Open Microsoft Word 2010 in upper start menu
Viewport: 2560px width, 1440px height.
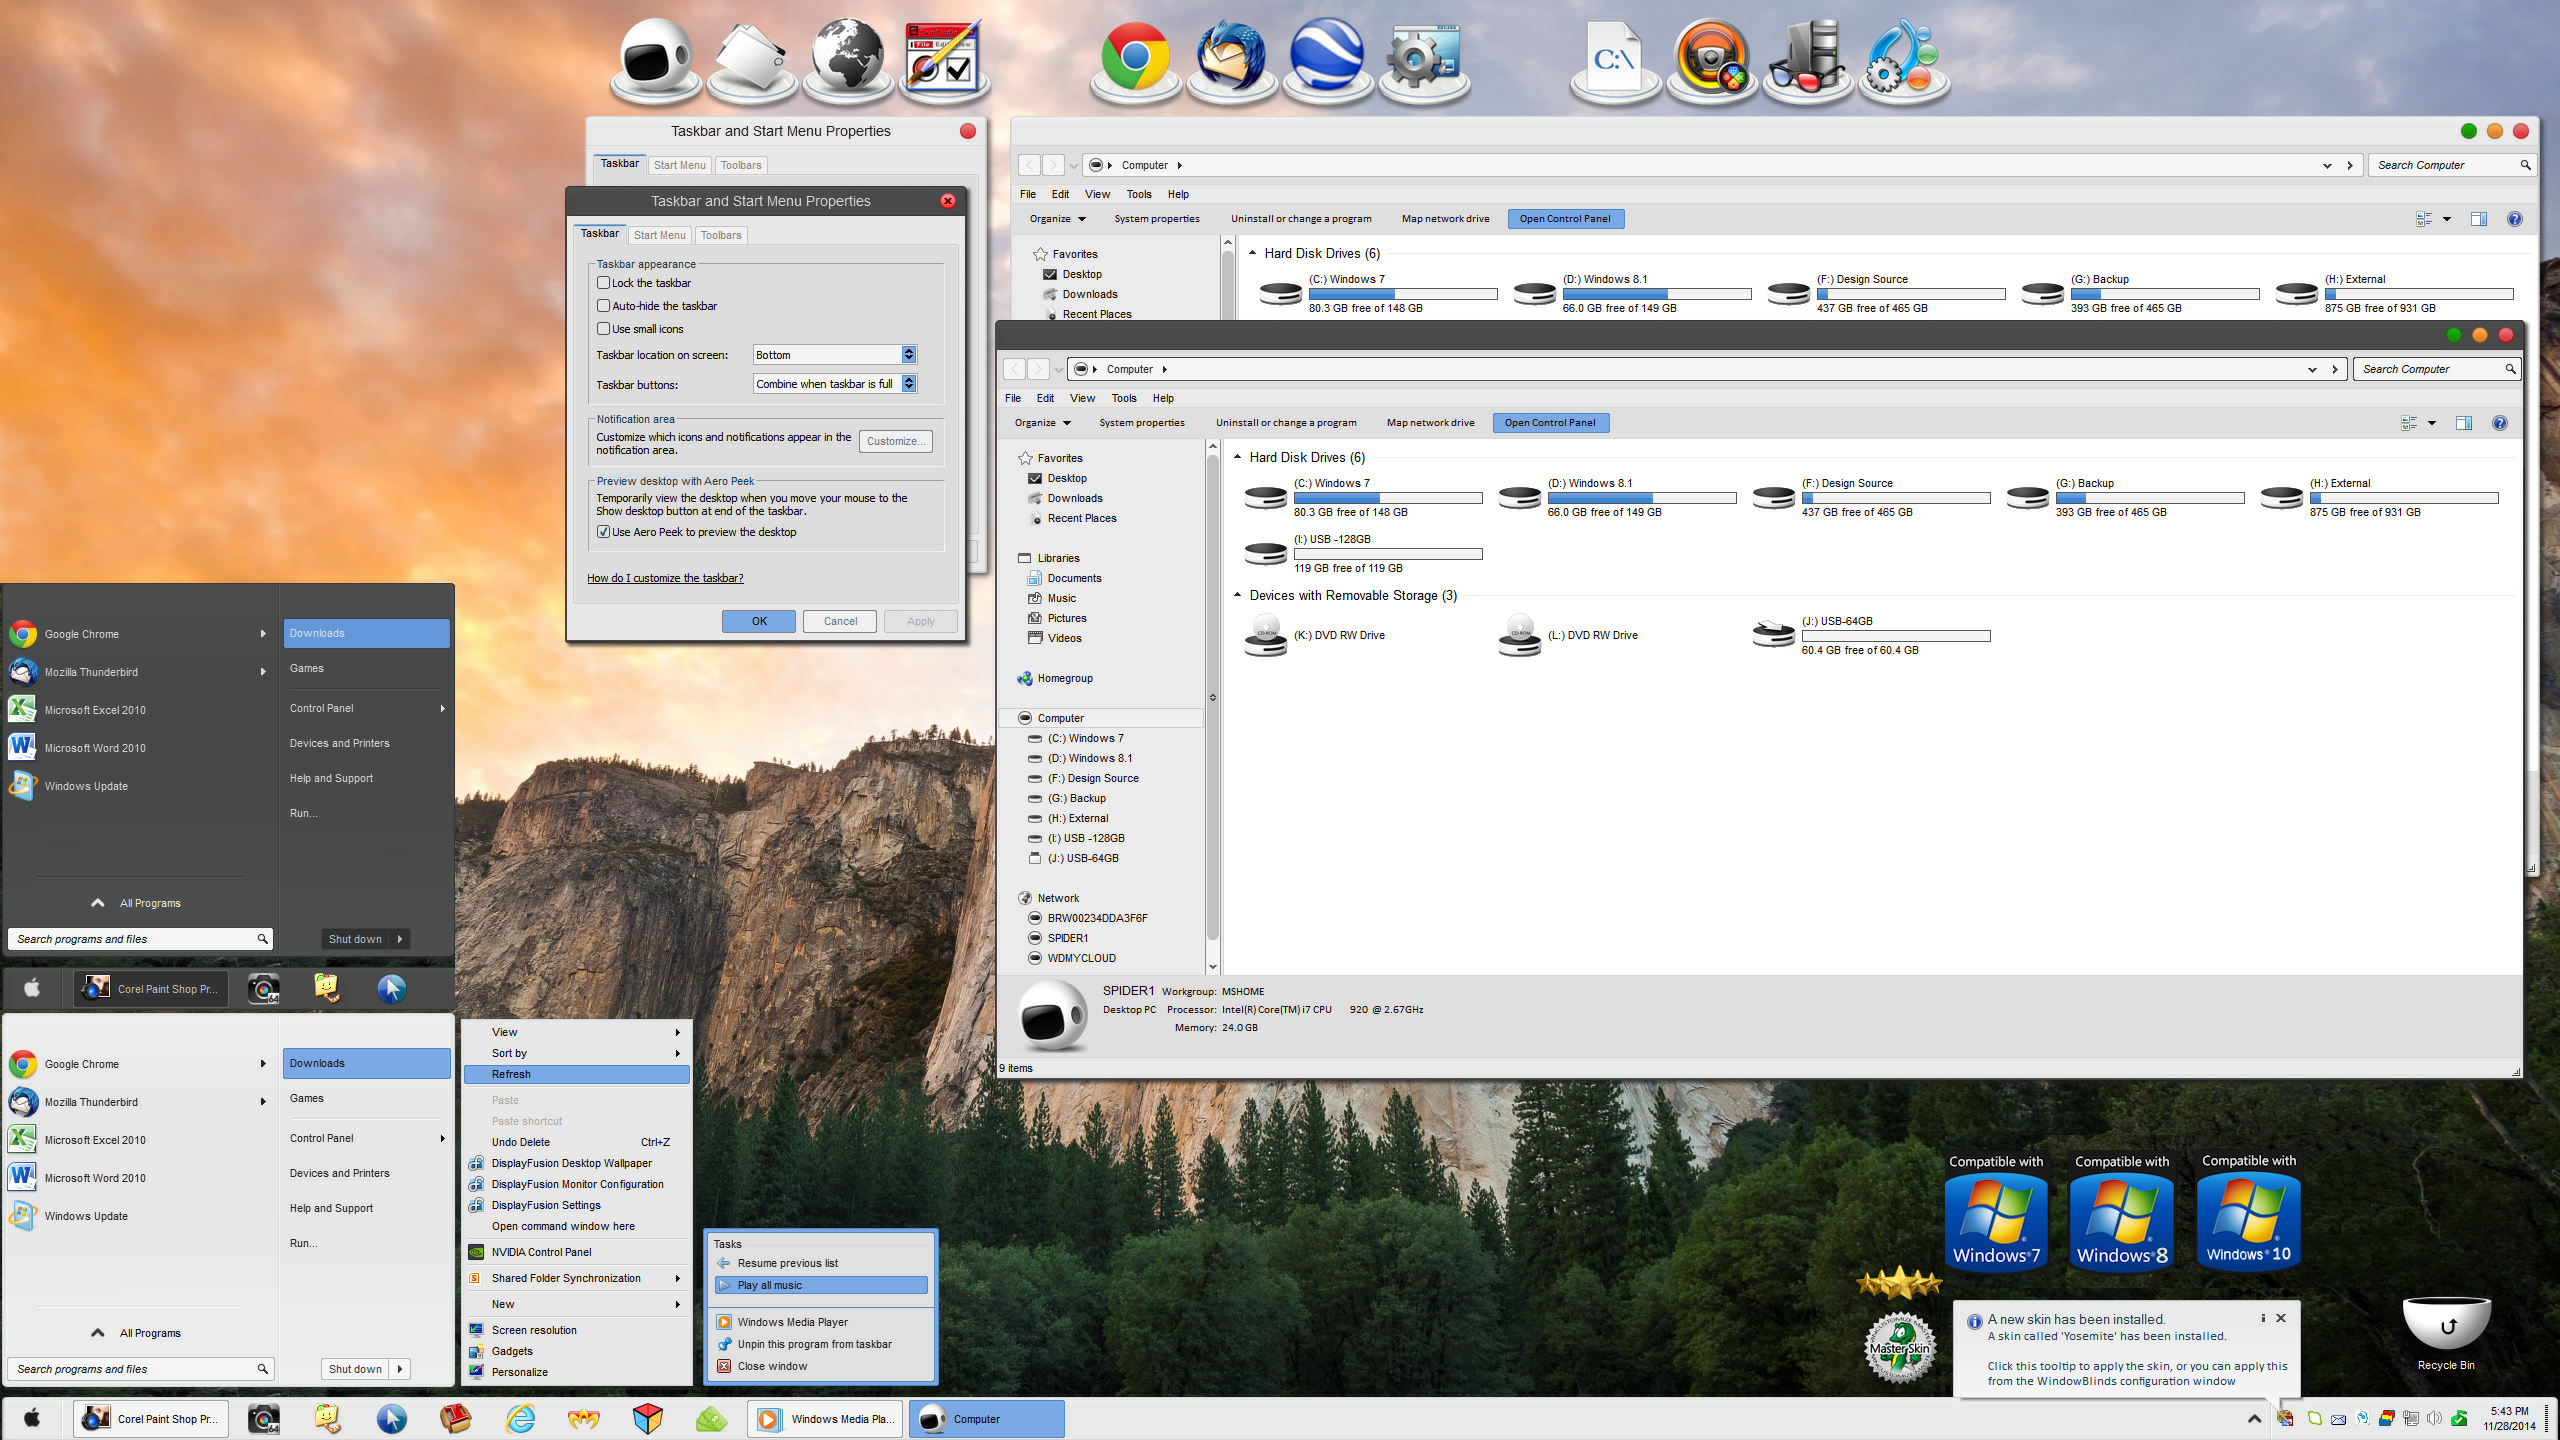[x=95, y=748]
